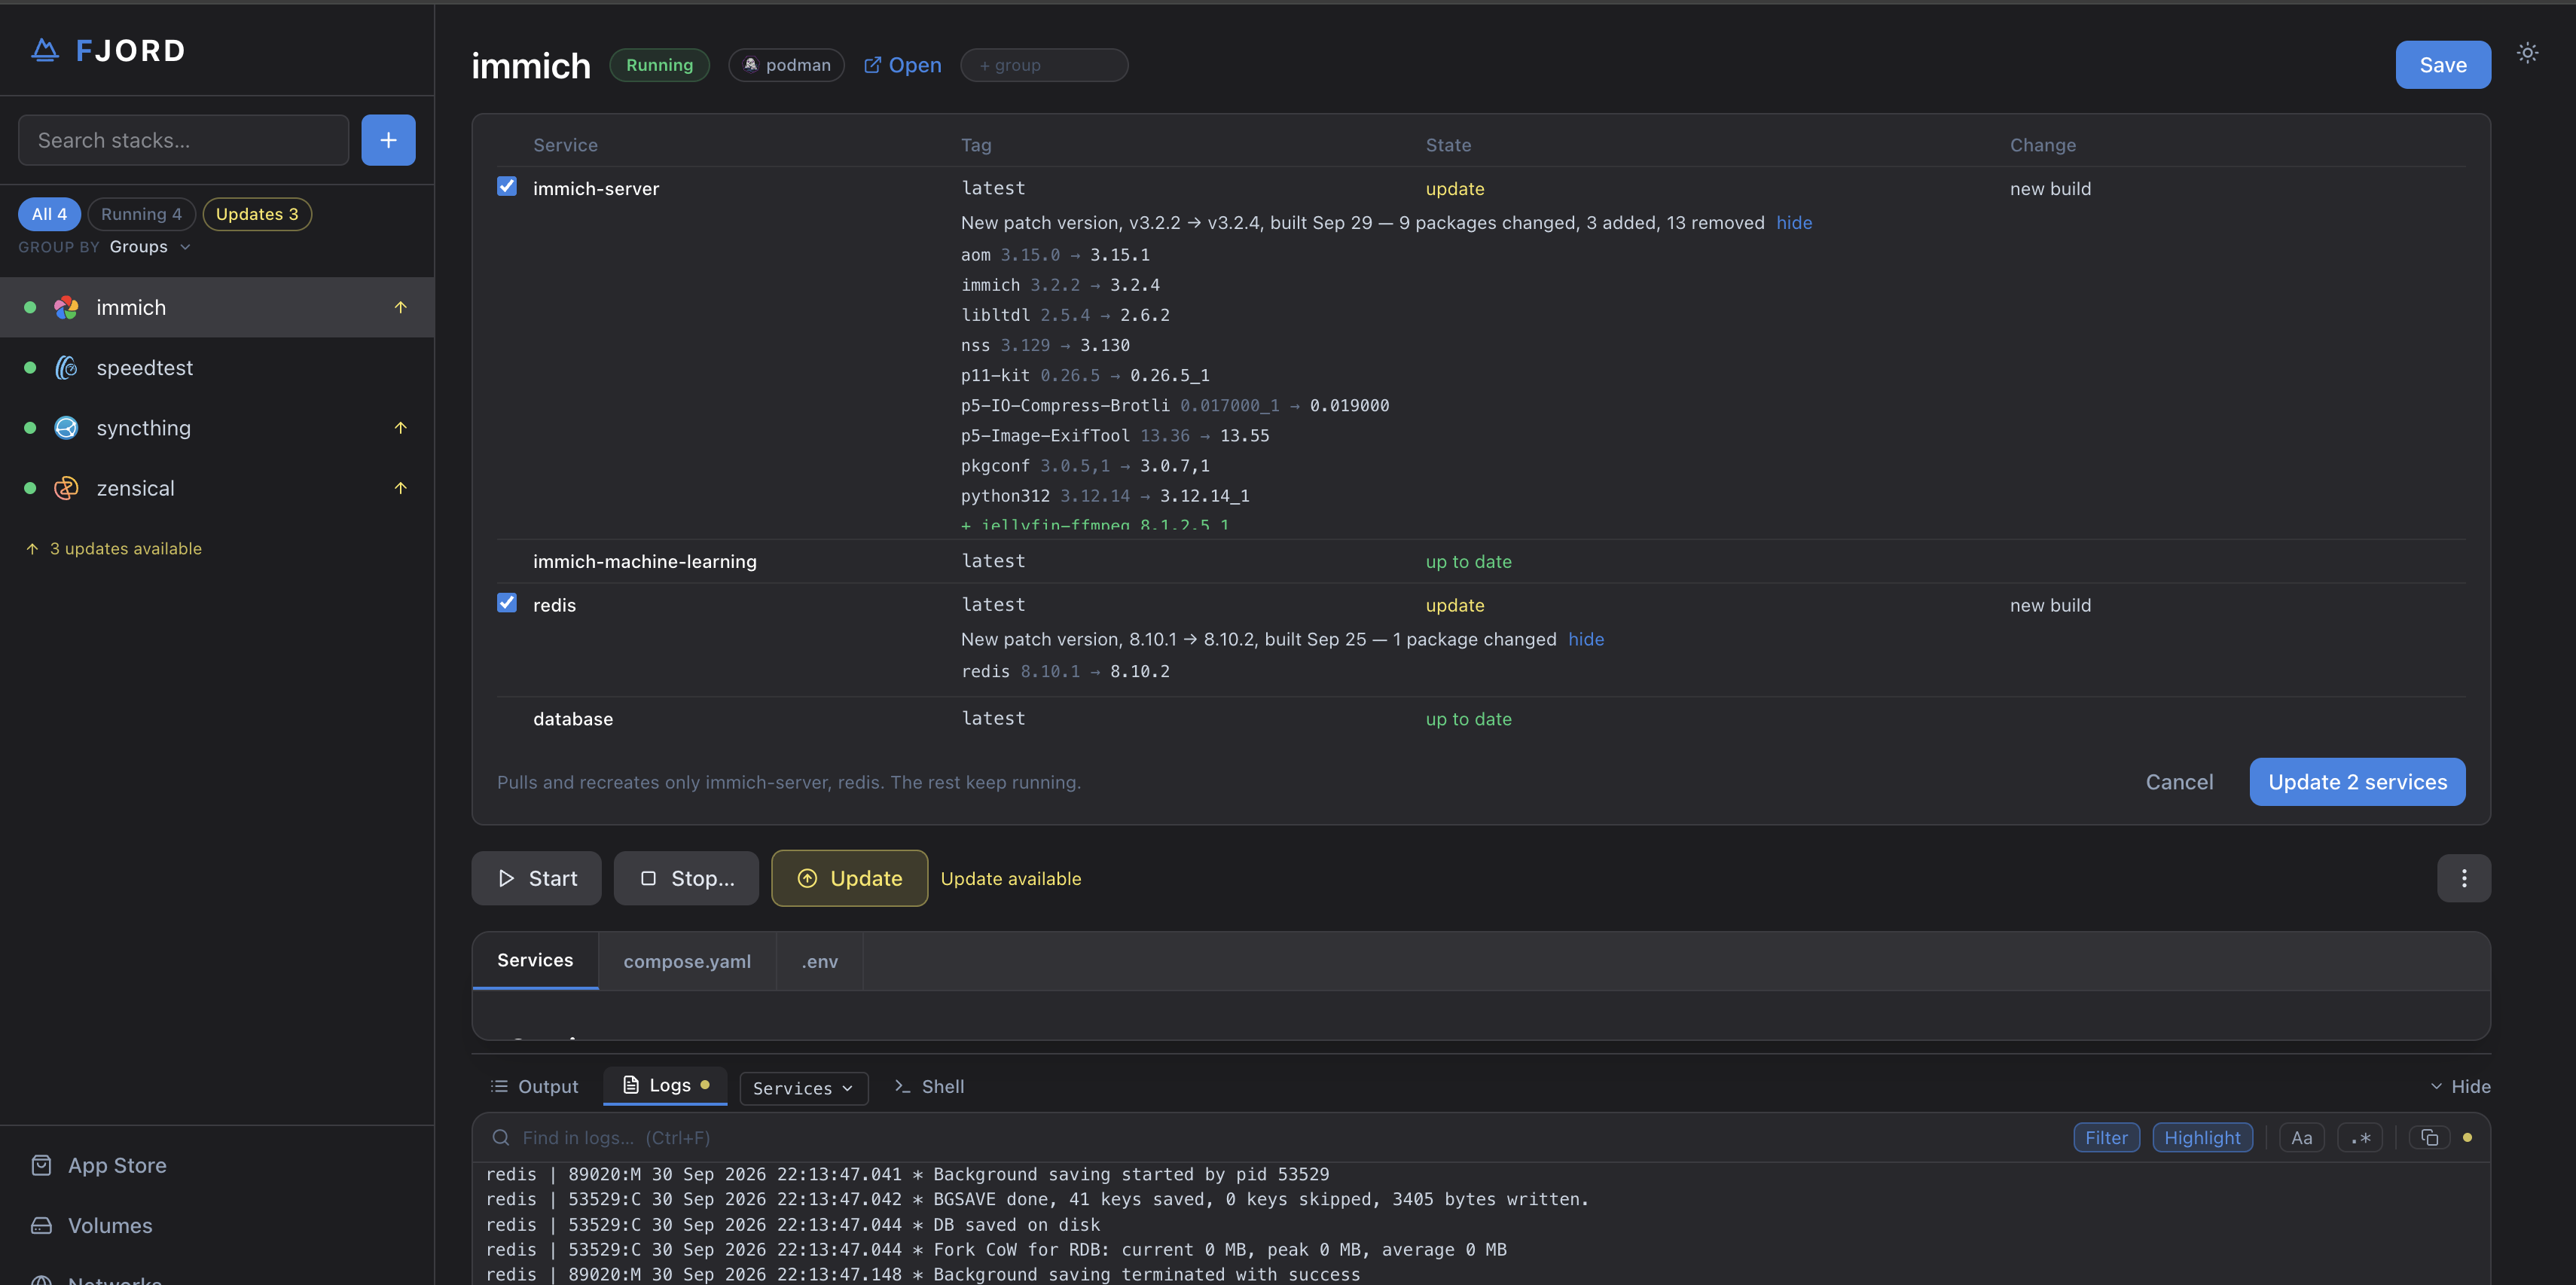2576x1285 pixels.
Task: Click the Open link for immich
Action: (x=902, y=65)
